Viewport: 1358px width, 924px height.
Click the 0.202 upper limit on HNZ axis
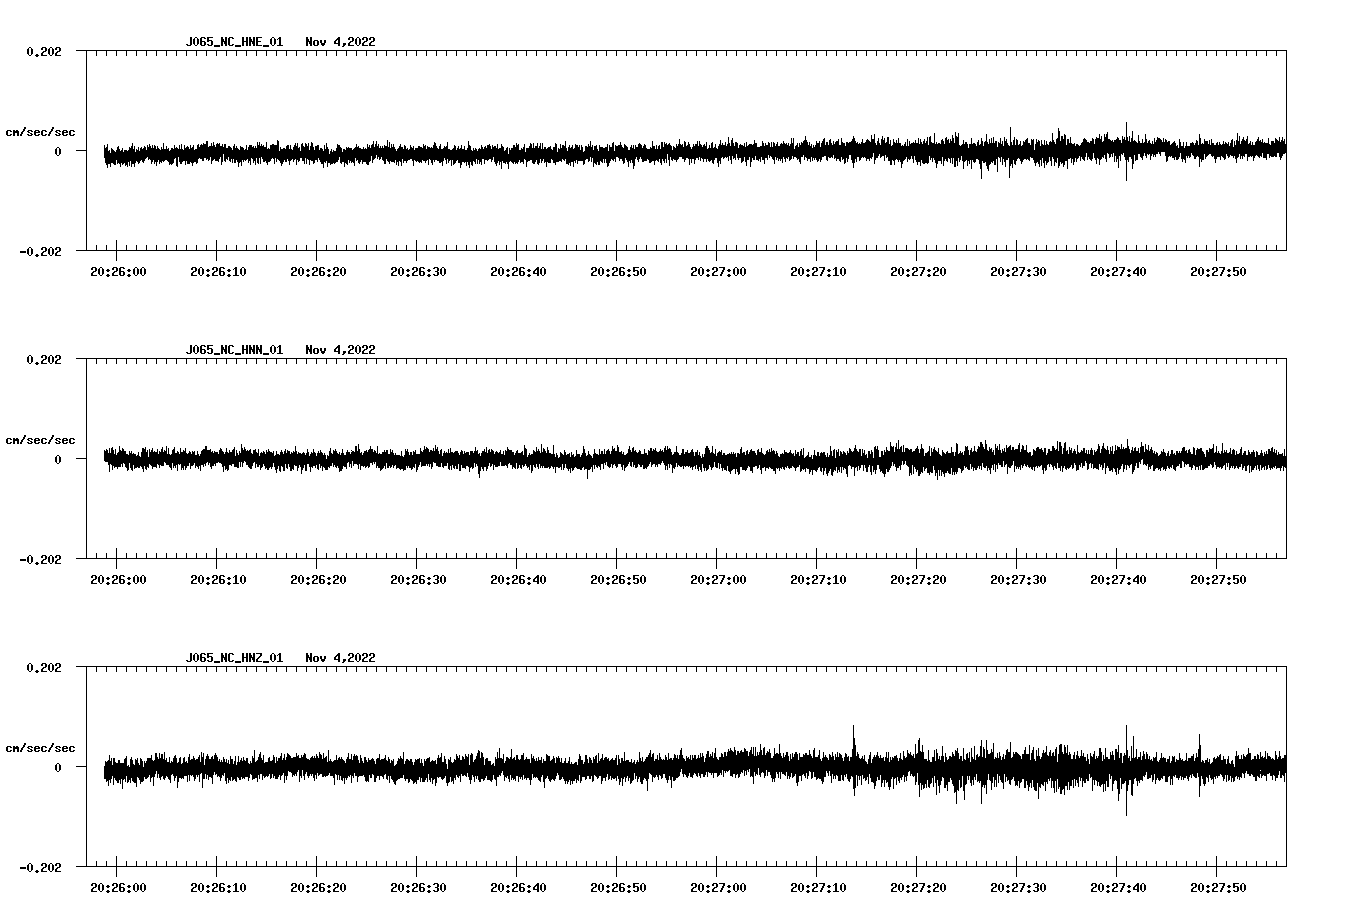[x=43, y=667]
